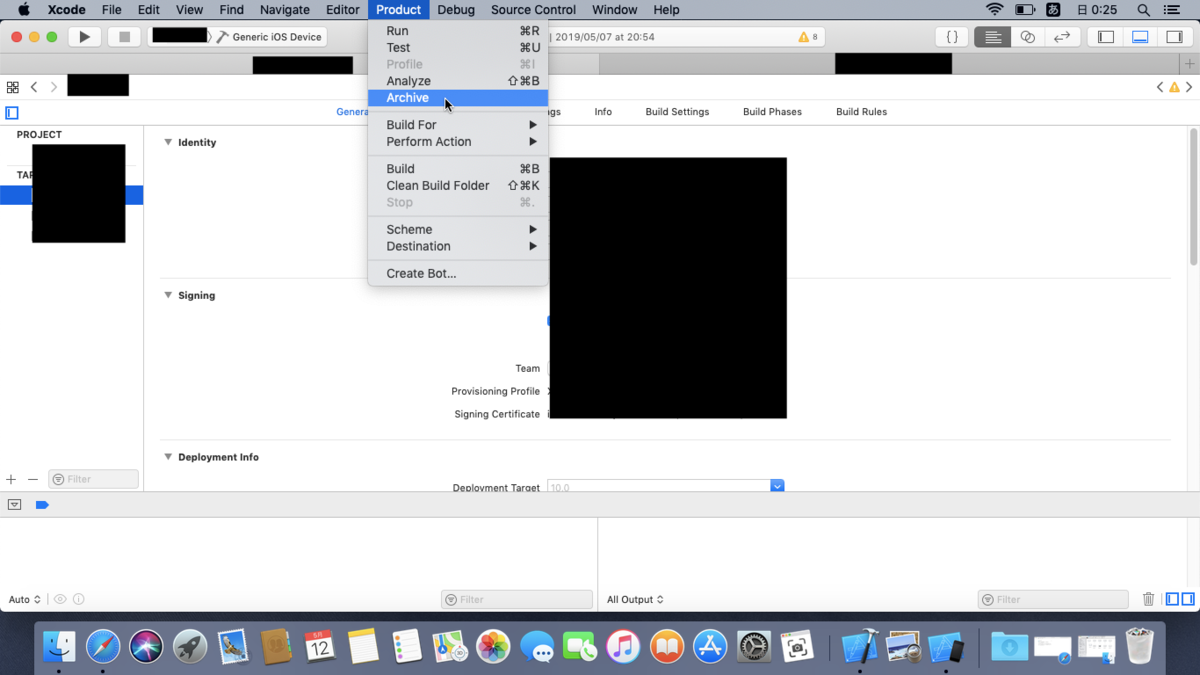Choose Generic iOS Device destination
The width and height of the screenshot is (1200, 675).
[269, 37]
